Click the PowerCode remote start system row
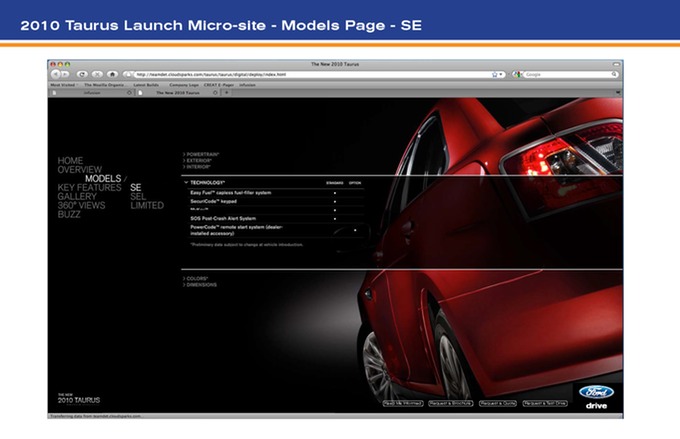This screenshot has height=439, width=680. click(x=276, y=230)
